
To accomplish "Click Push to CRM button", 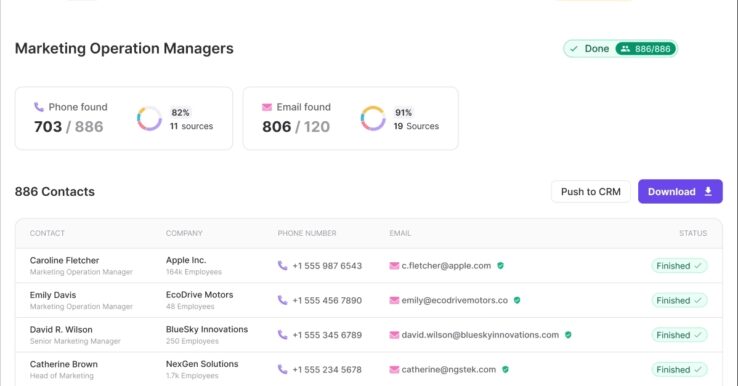I will (591, 192).
